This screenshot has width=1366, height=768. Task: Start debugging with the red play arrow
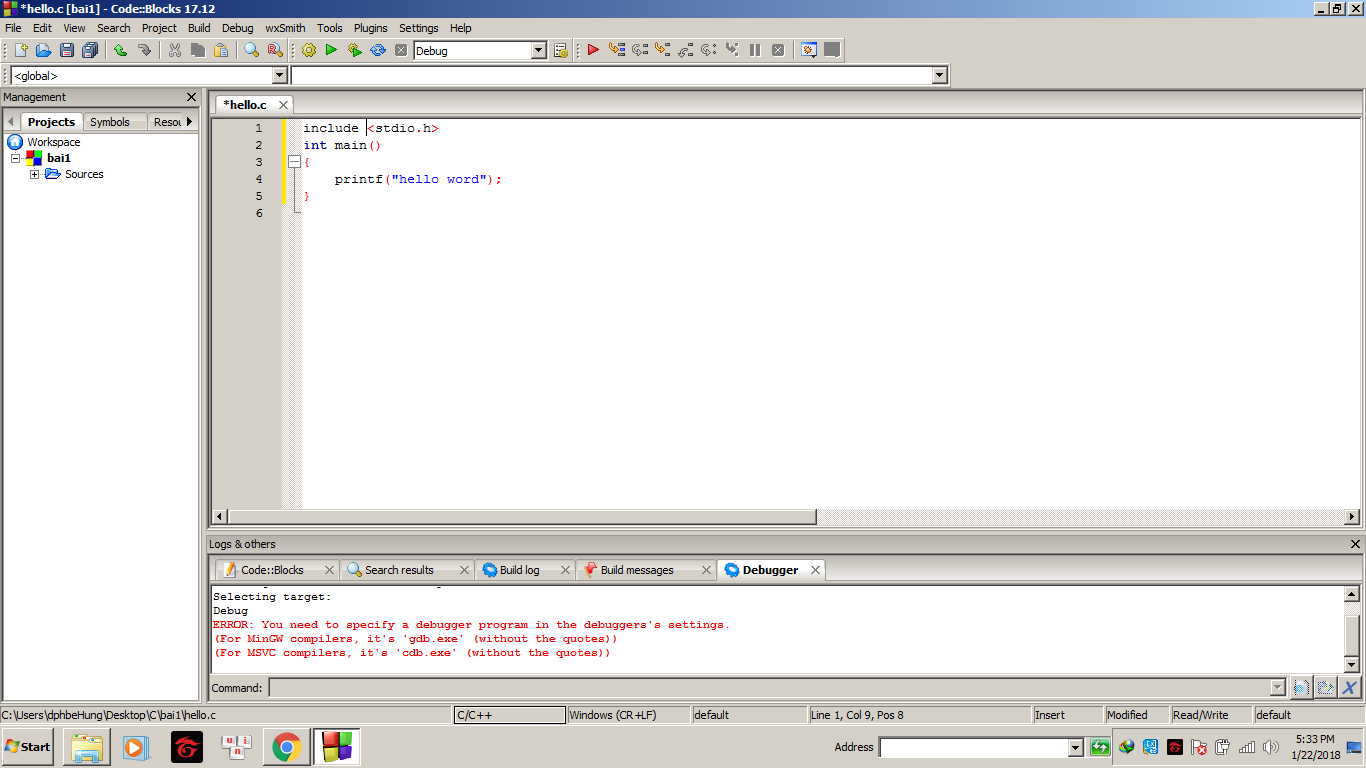coord(593,50)
